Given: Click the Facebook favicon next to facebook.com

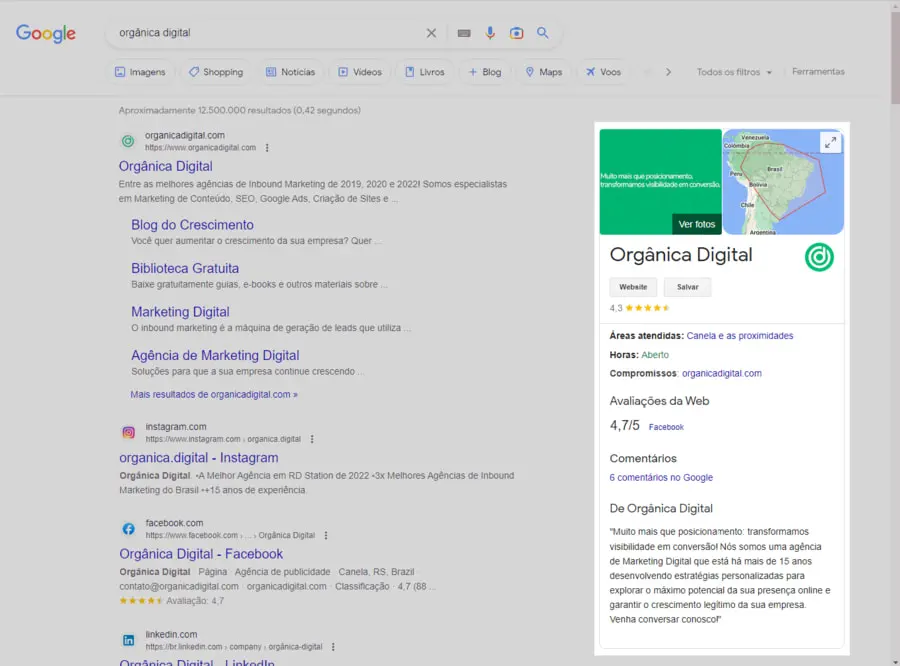Looking at the screenshot, I should pyautogui.click(x=128, y=528).
